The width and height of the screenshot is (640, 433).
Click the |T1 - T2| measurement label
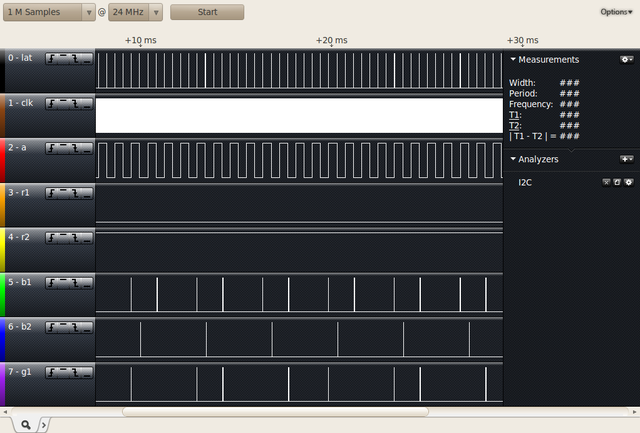[x=532, y=136]
